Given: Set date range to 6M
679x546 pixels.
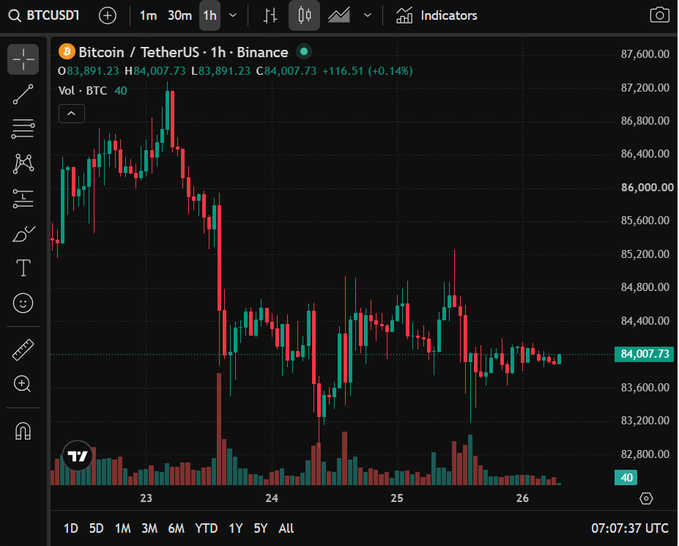Looking at the screenshot, I should click(x=176, y=528).
